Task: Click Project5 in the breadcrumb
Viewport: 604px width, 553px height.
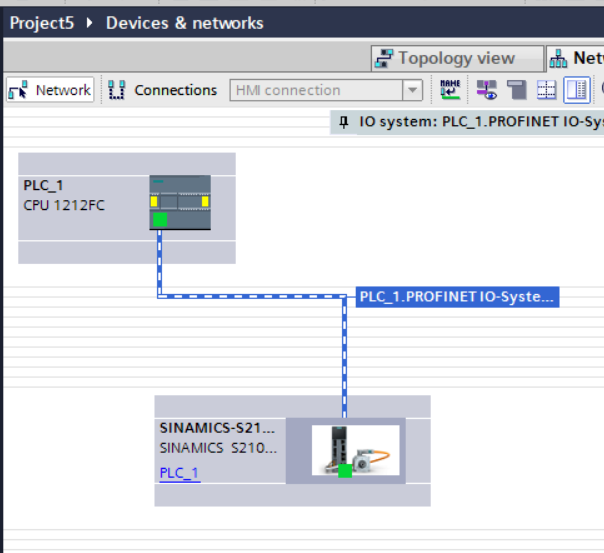Action: 42,23
